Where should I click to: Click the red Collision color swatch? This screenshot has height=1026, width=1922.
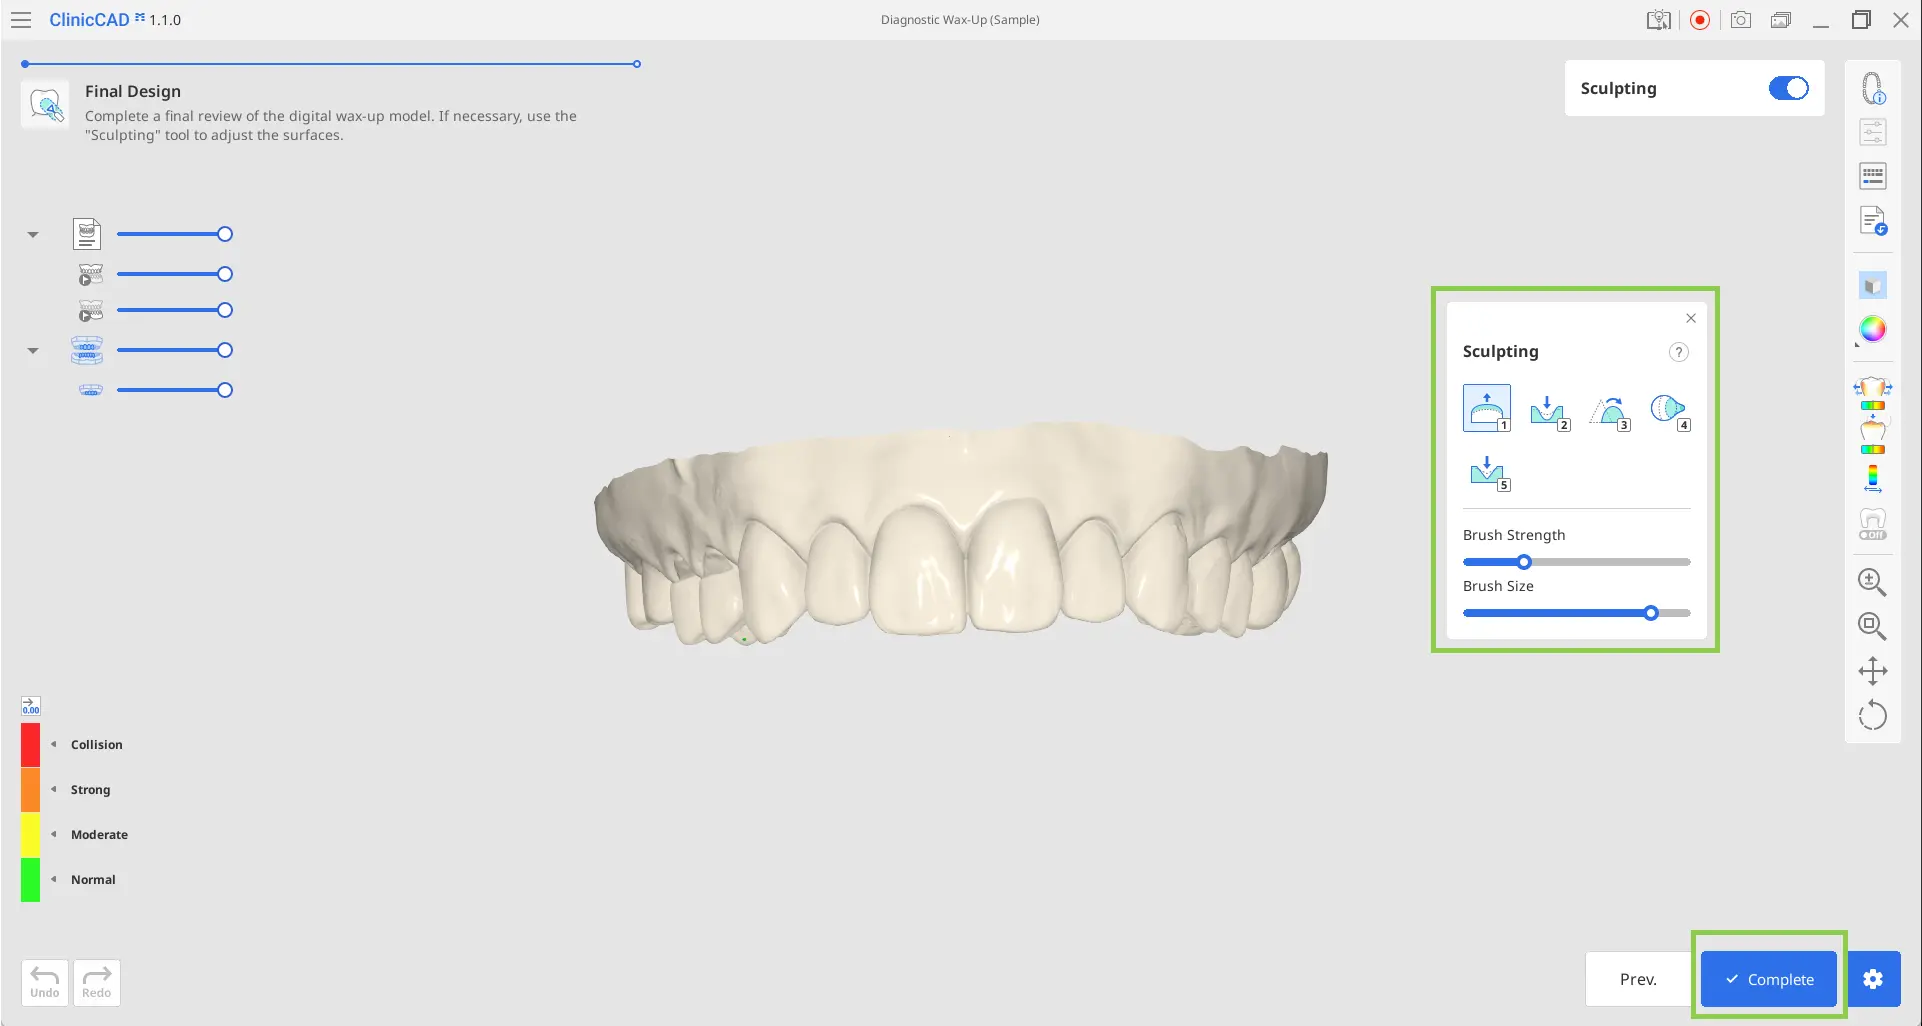pyautogui.click(x=31, y=744)
